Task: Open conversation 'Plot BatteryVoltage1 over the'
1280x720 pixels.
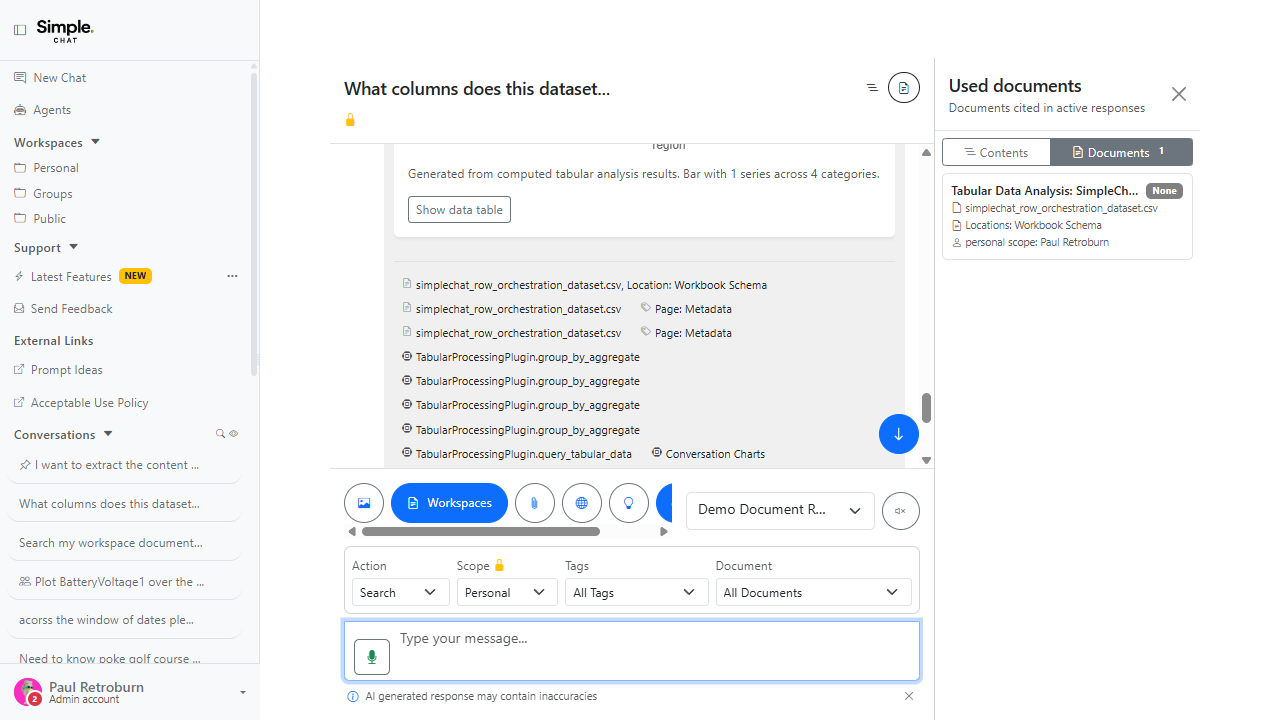Action: click(125, 581)
